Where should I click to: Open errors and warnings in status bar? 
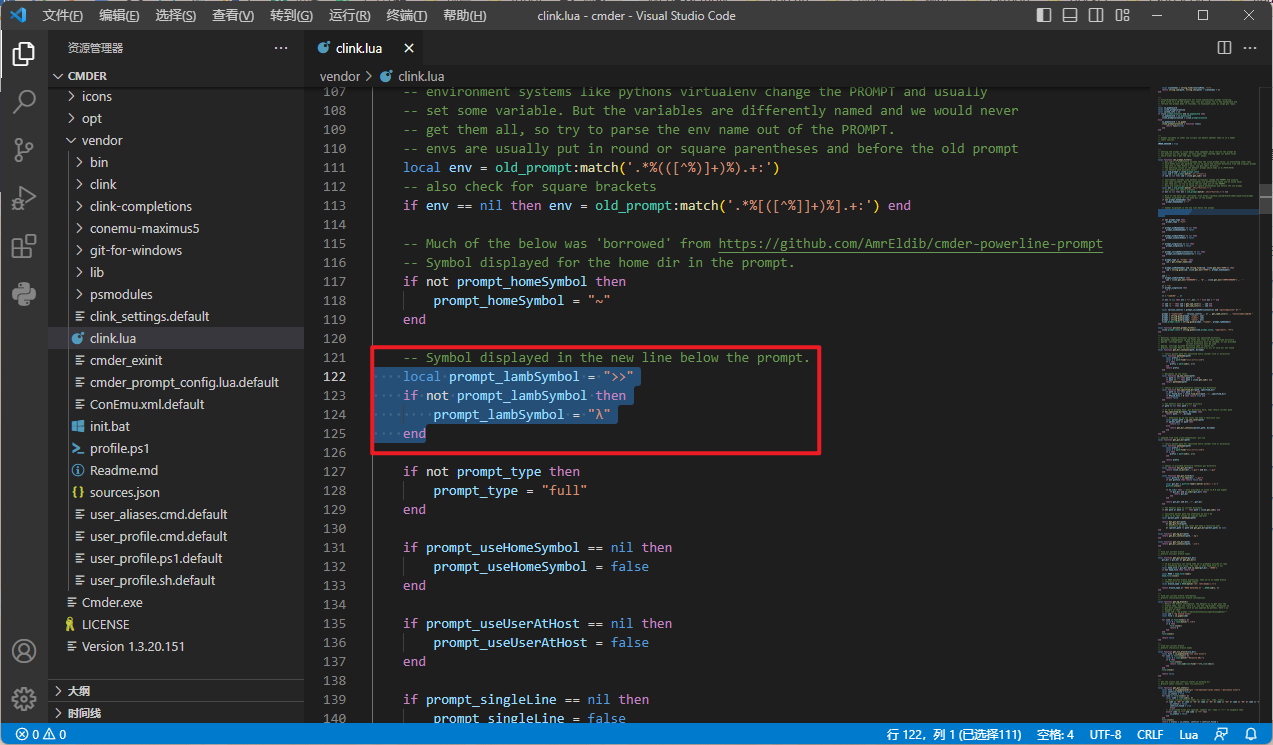click(x=40, y=734)
